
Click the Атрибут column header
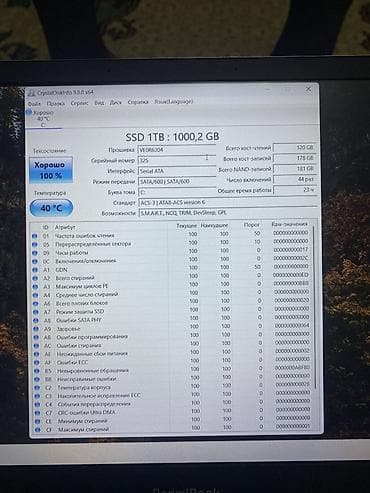(x=65, y=227)
